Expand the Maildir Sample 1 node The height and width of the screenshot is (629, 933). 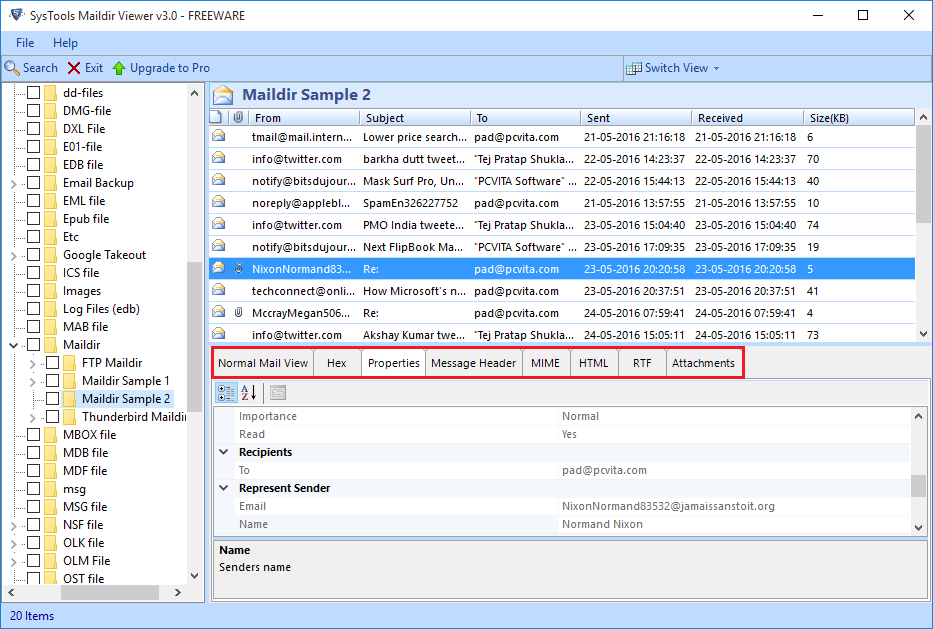pyautogui.click(x=33, y=381)
